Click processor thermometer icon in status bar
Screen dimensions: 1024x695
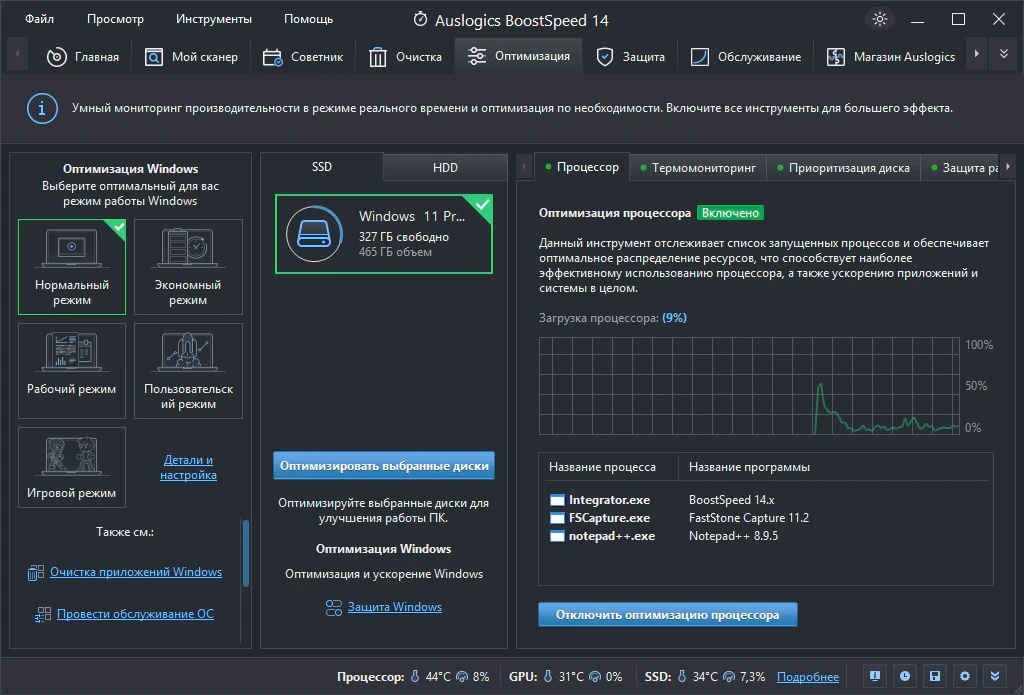415,676
